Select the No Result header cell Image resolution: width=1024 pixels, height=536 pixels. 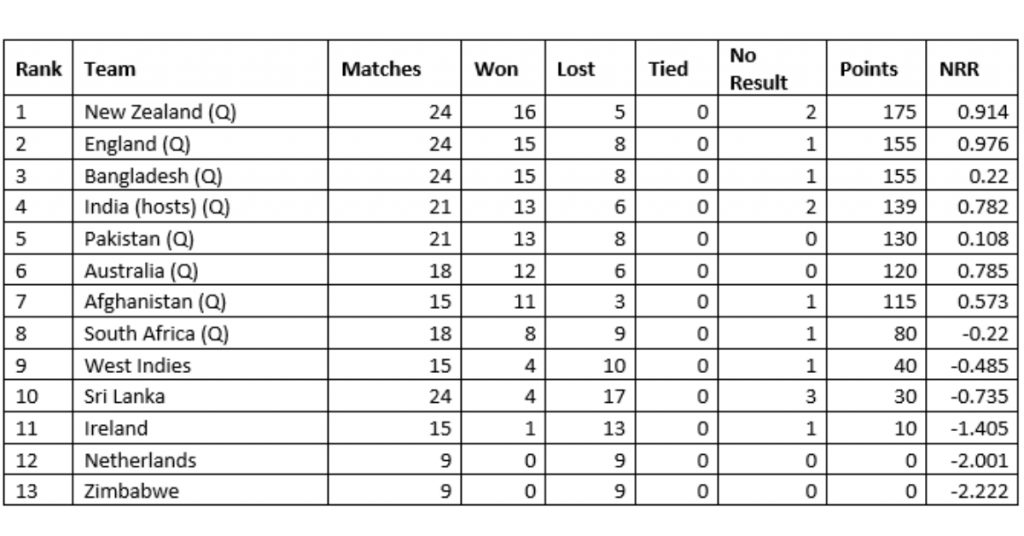tap(772, 68)
